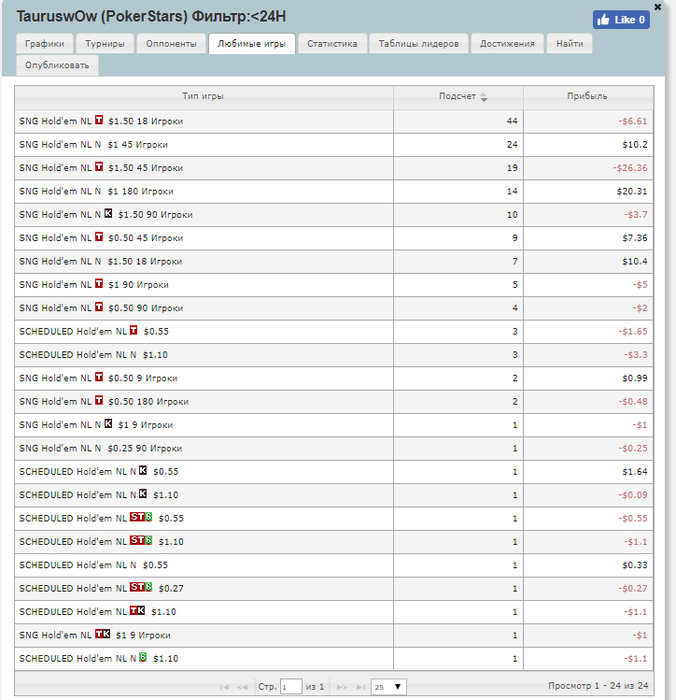The height and width of the screenshot is (700, 676).
Task: Click profit value -$26.36
Action: click(630, 168)
